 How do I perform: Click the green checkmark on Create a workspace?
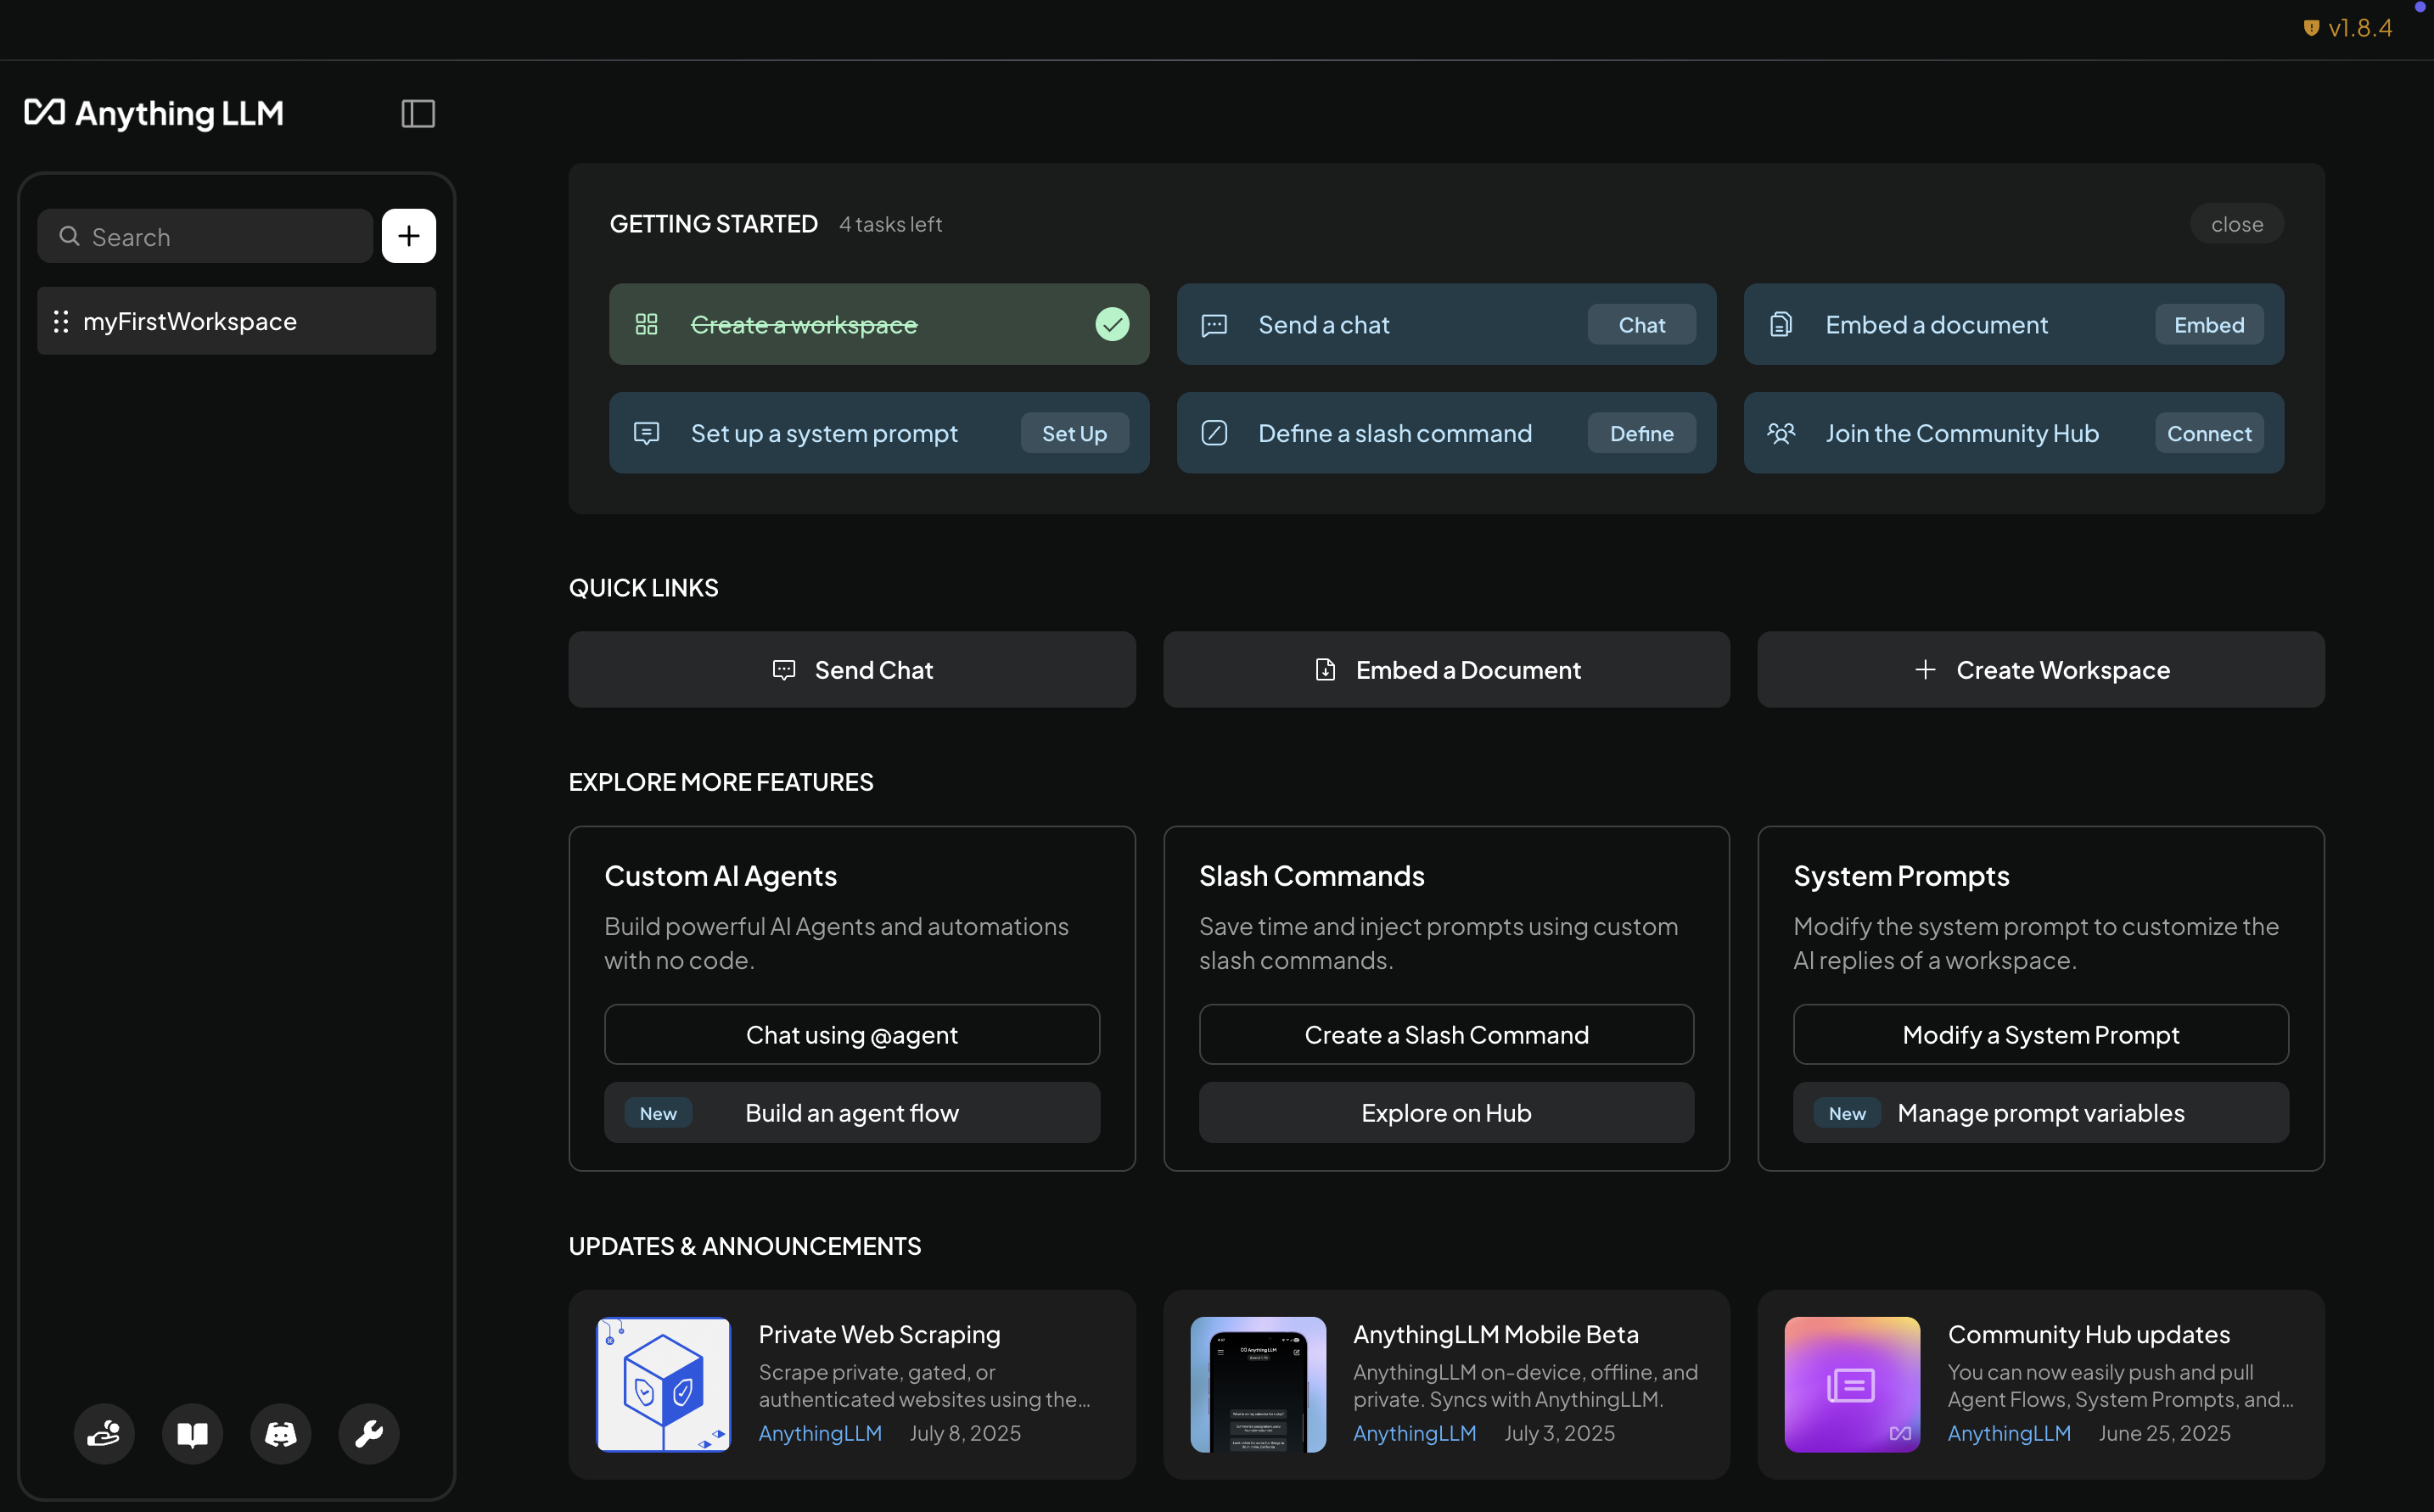[1112, 324]
